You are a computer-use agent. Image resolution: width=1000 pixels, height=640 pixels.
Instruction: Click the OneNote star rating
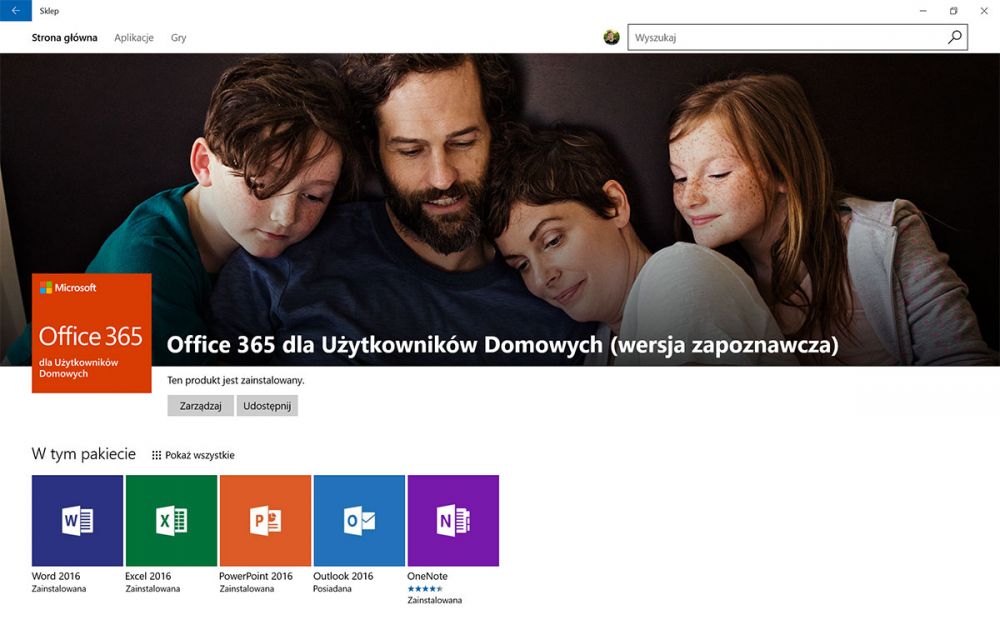point(425,588)
